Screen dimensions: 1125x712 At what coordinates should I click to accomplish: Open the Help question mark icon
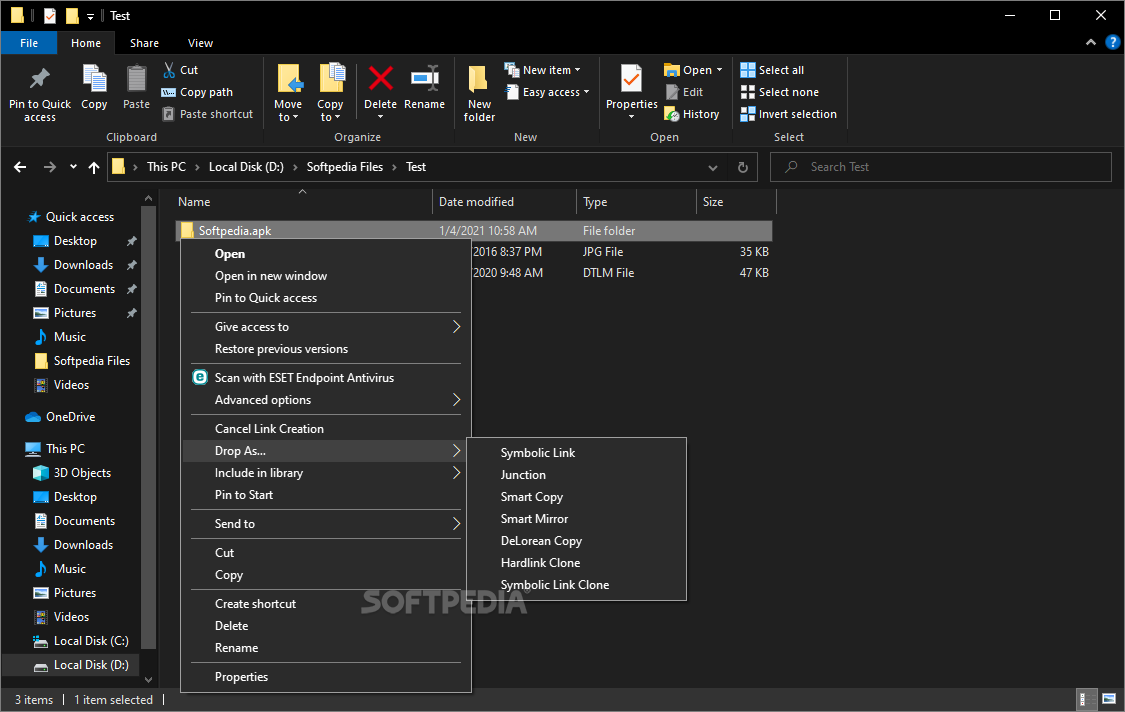(x=1113, y=42)
